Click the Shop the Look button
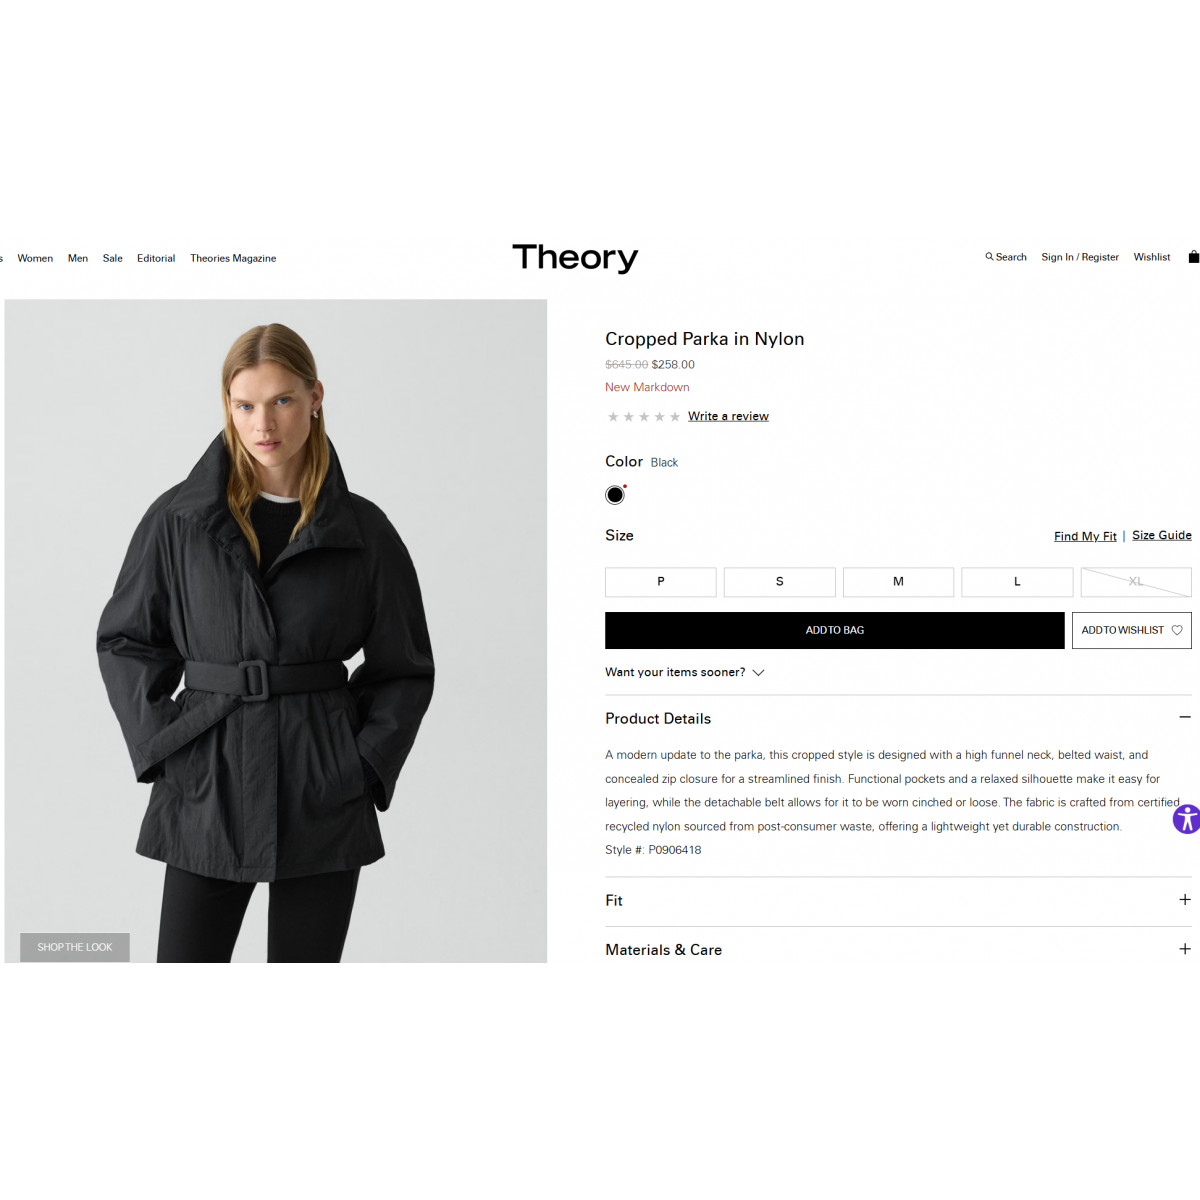The height and width of the screenshot is (1200, 1200). pyautogui.click(x=75, y=947)
